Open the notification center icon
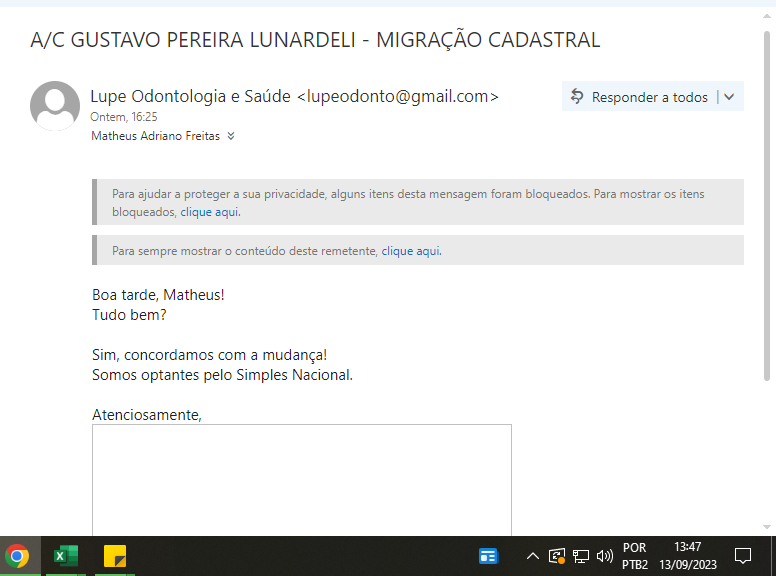Viewport: 776px width, 576px height. (743, 556)
